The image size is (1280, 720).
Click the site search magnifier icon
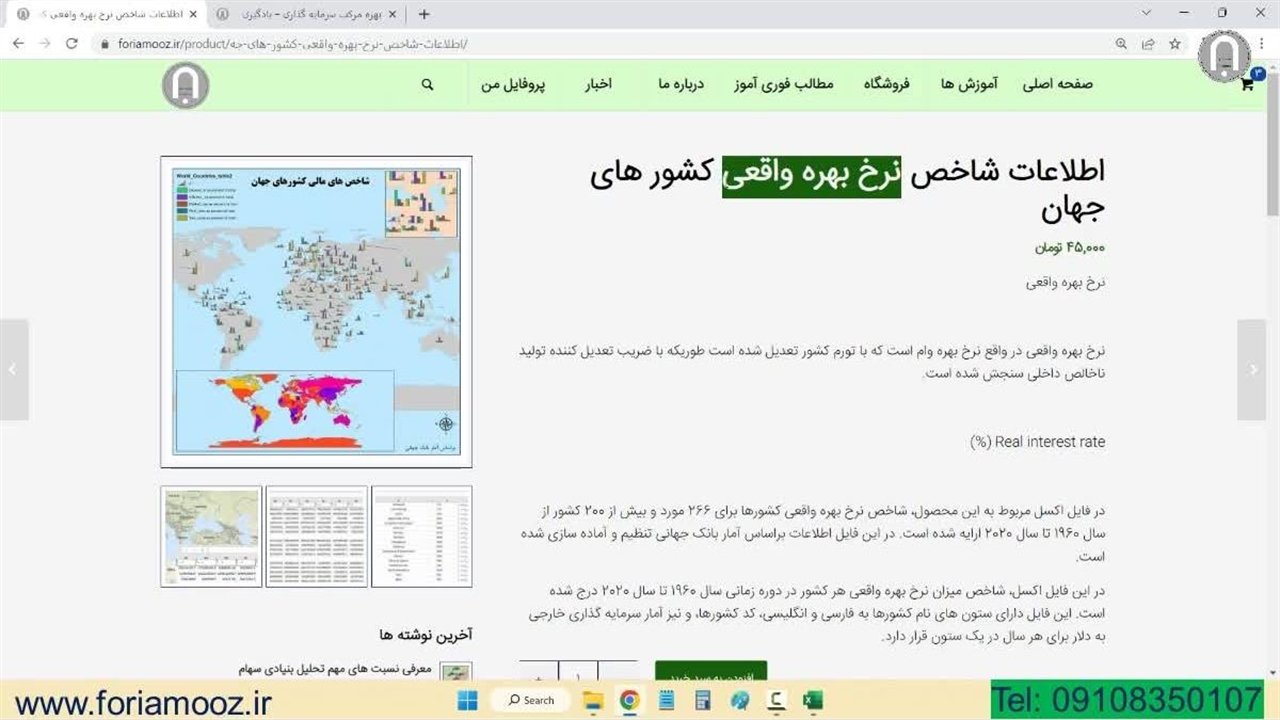point(428,85)
